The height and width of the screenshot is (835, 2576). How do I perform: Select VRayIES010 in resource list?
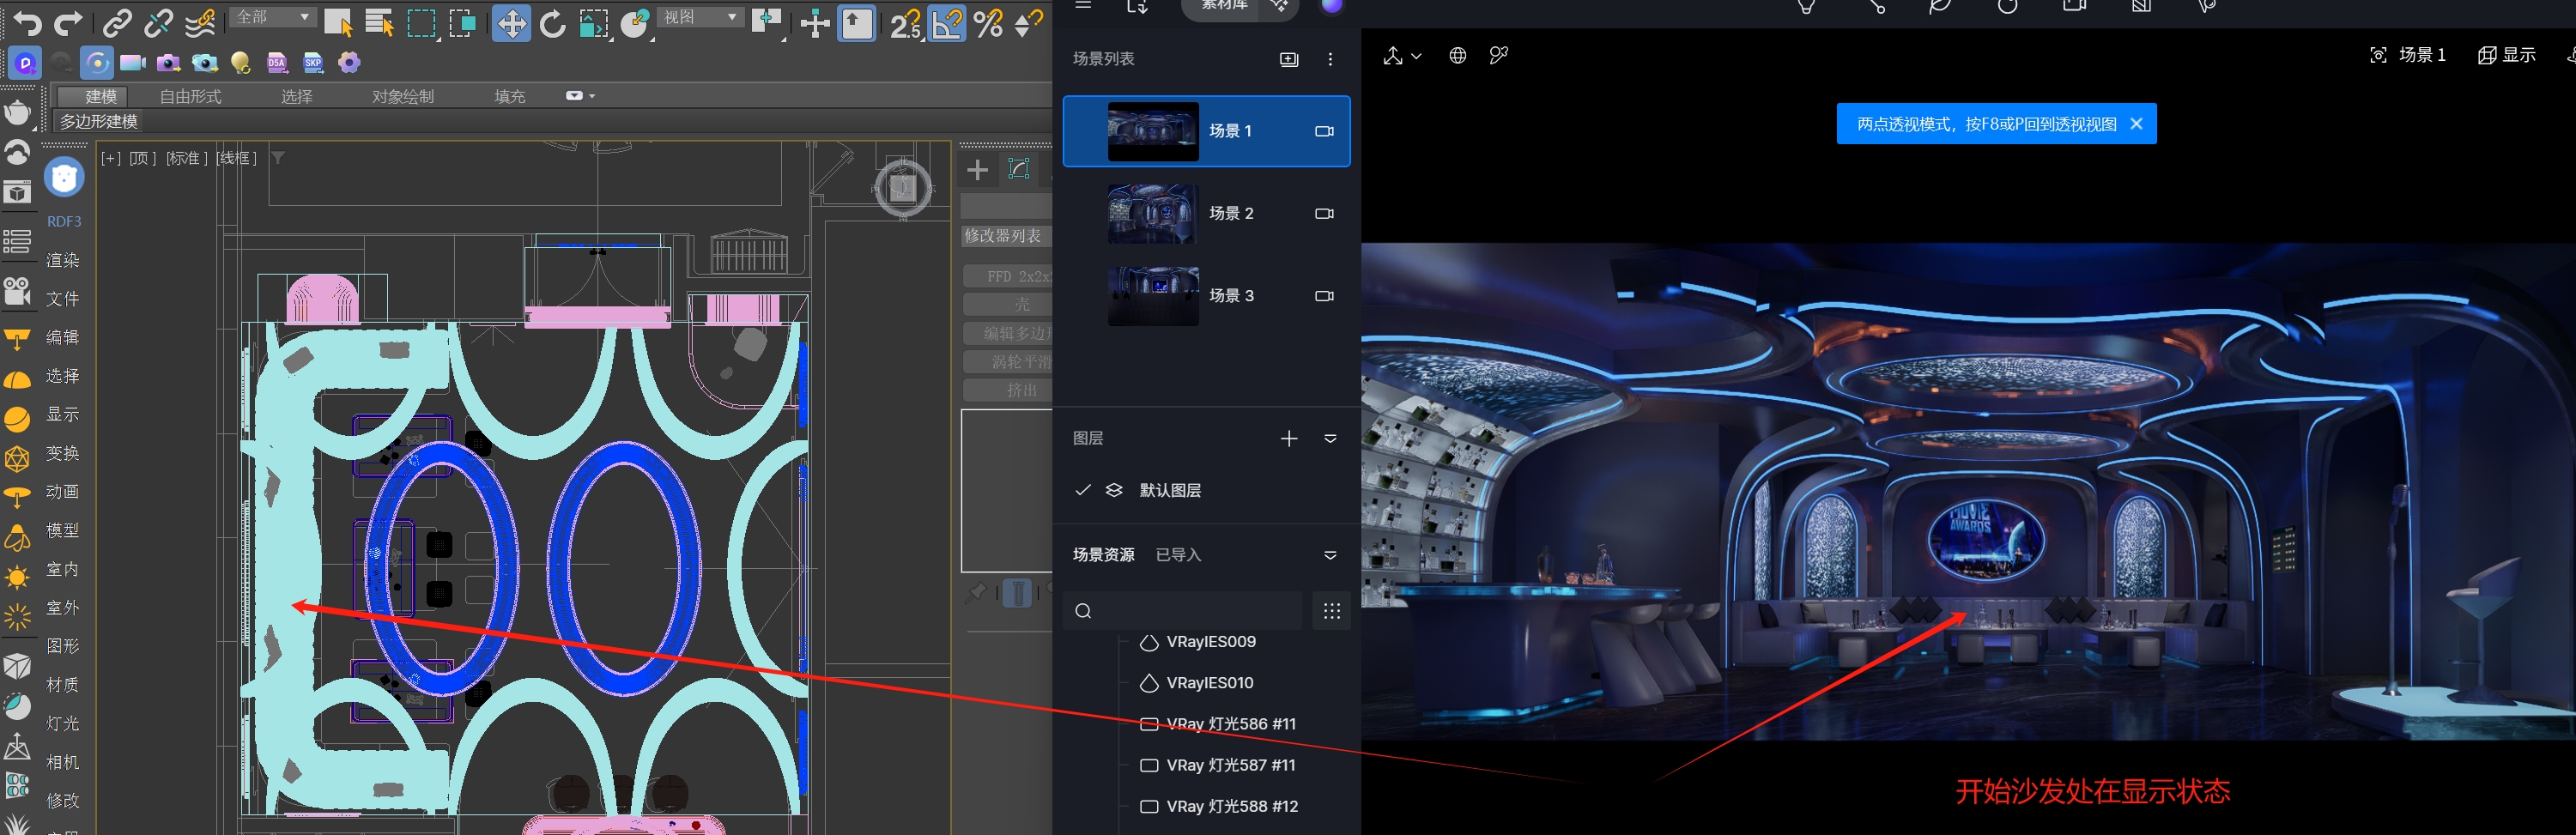(1209, 683)
